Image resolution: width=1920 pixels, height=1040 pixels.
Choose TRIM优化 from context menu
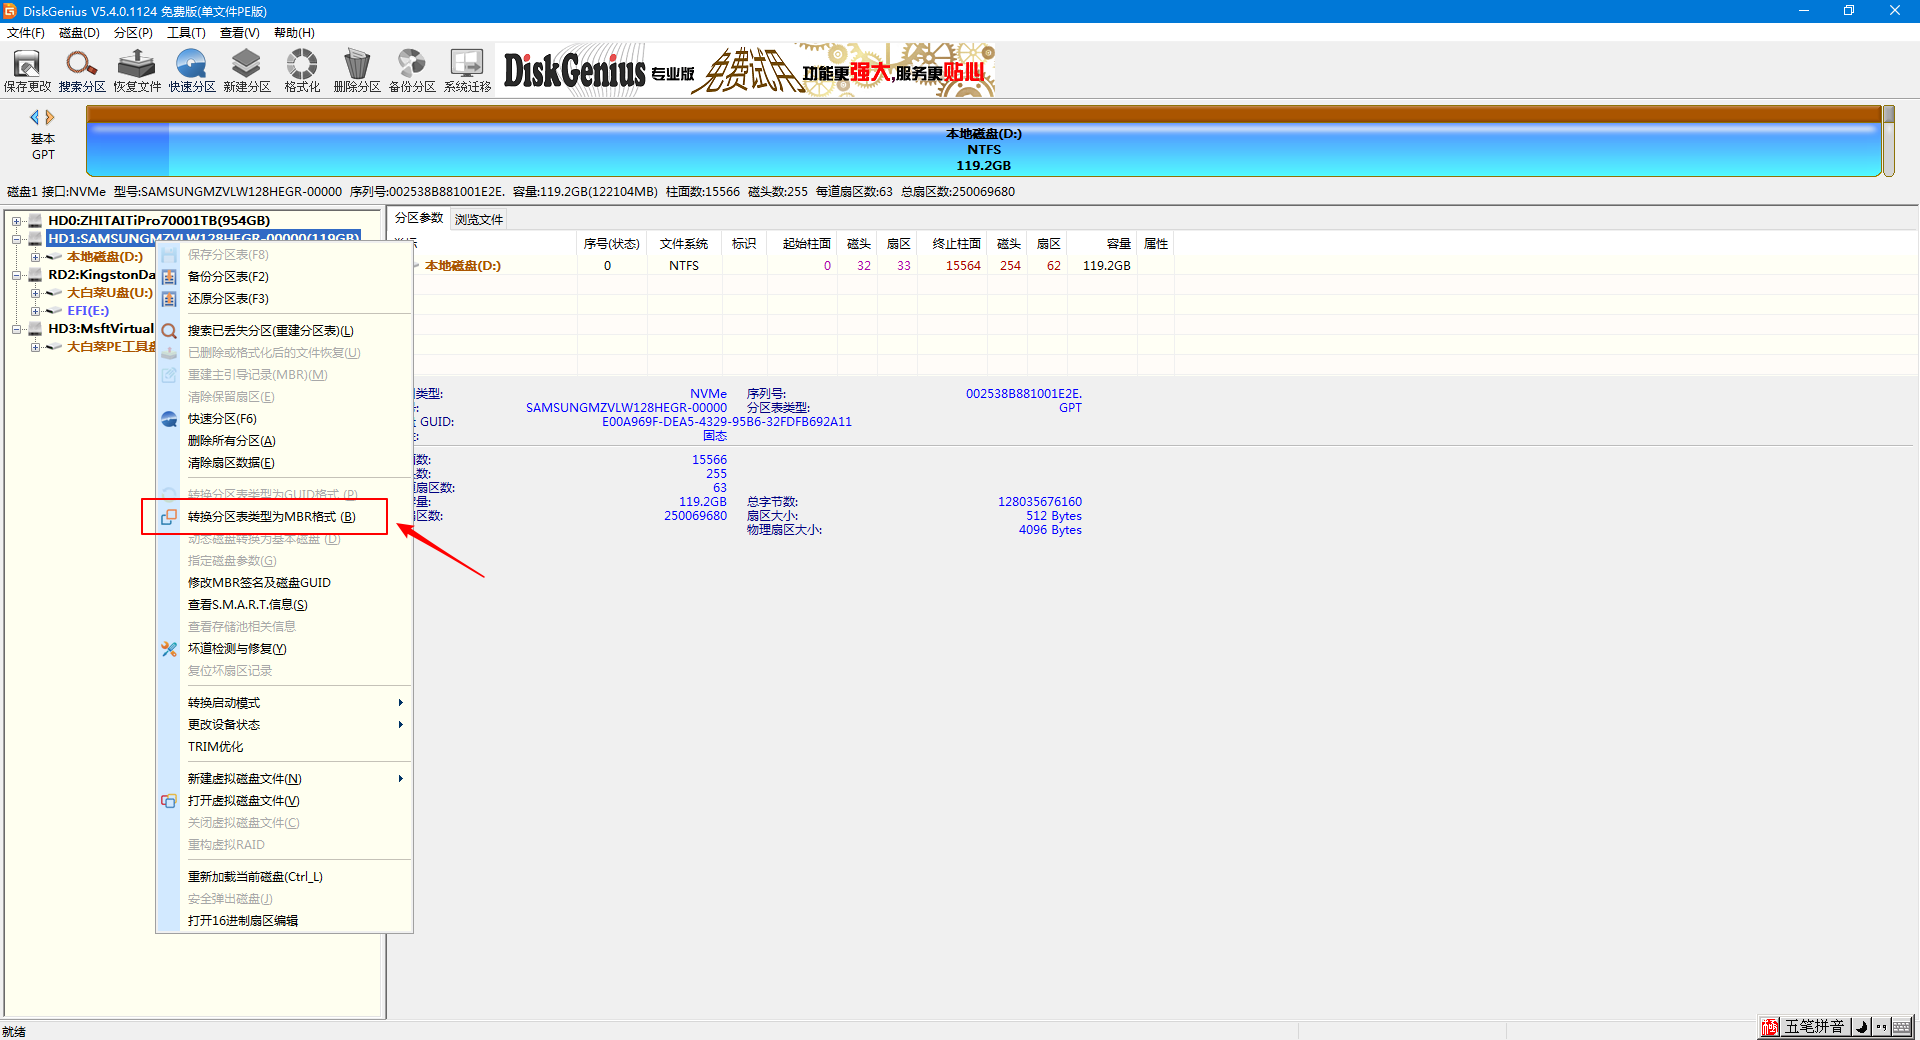(284, 747)
